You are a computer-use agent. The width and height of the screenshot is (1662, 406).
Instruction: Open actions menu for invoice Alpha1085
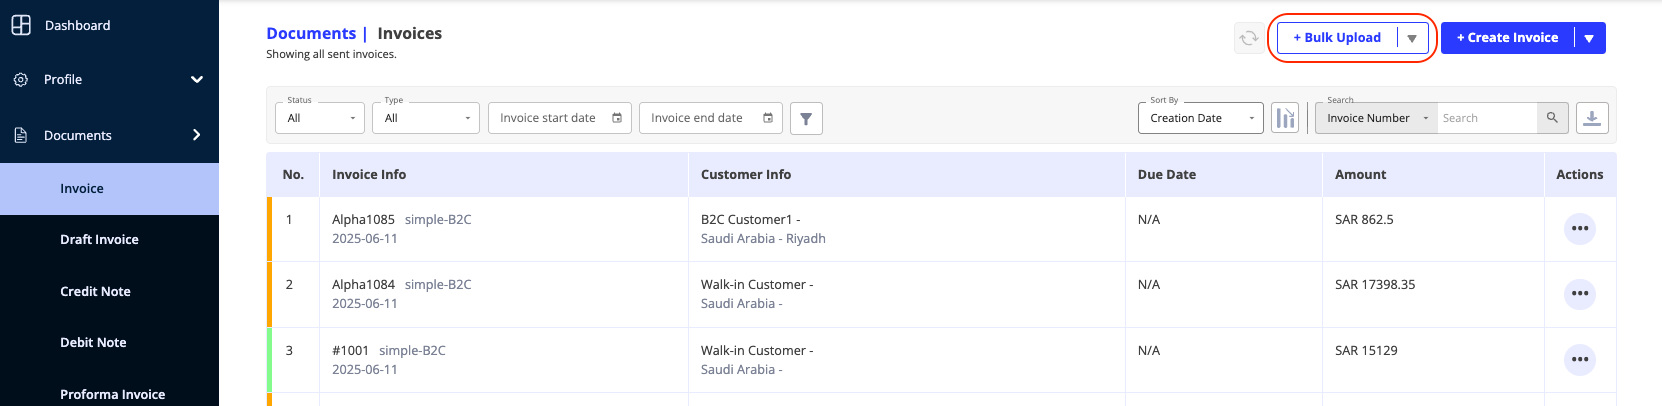(1580, 229)
